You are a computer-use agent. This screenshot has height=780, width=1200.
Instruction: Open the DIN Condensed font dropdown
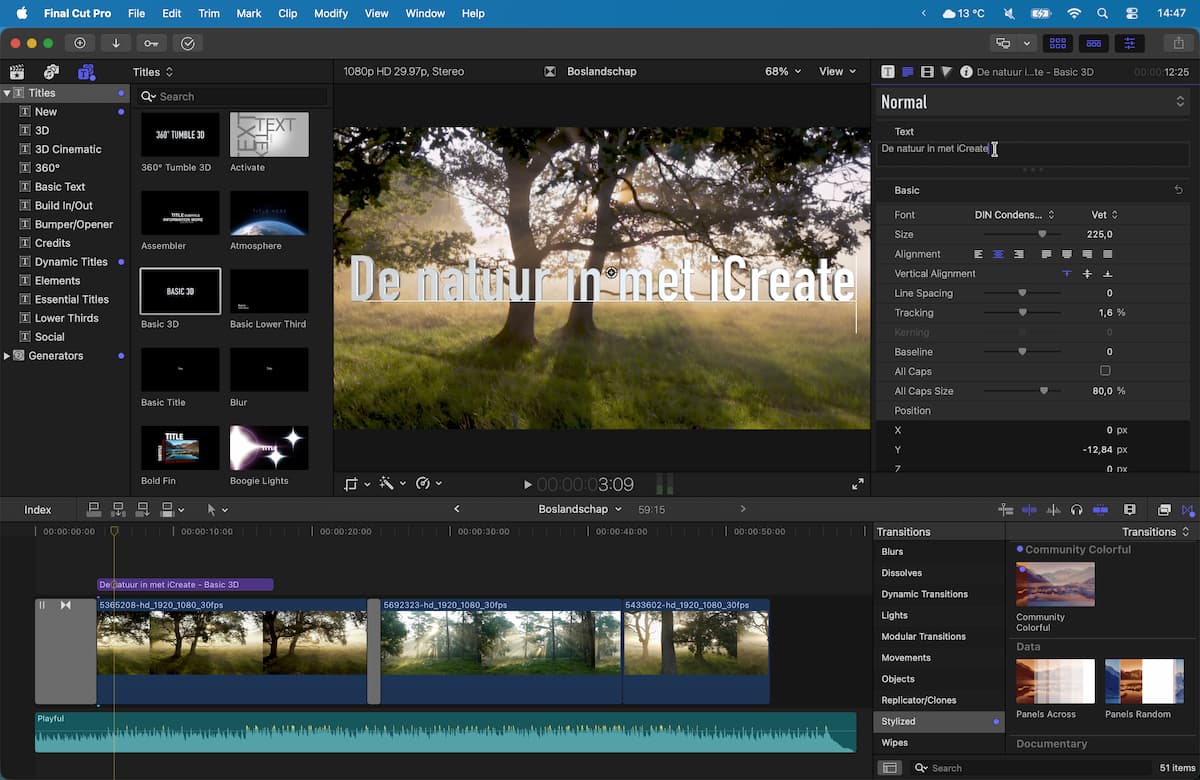[1015, 215]
